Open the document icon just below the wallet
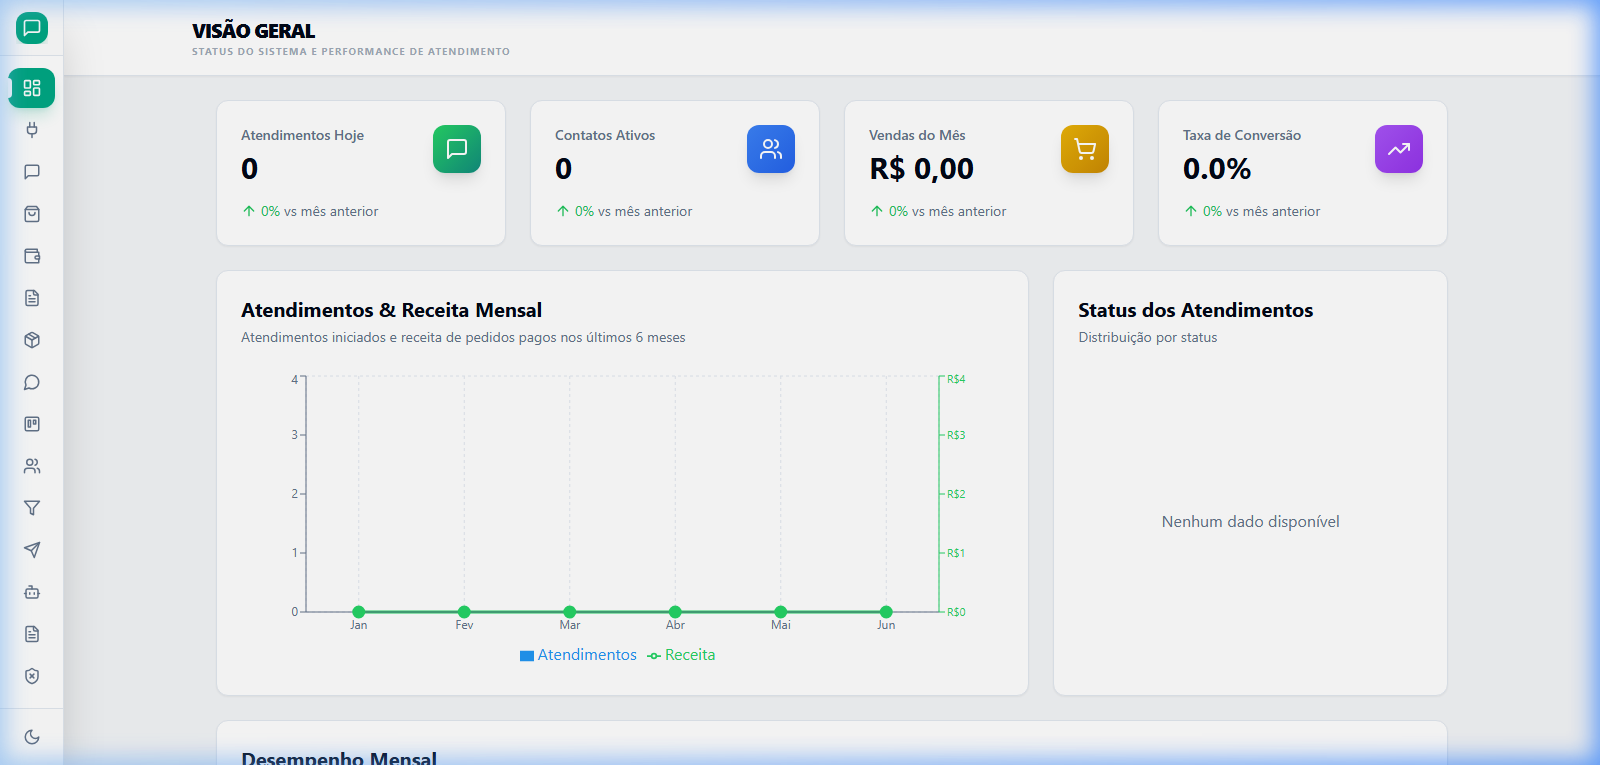The width and height of the screenshot is (1600, 765). tap(32, 298)
